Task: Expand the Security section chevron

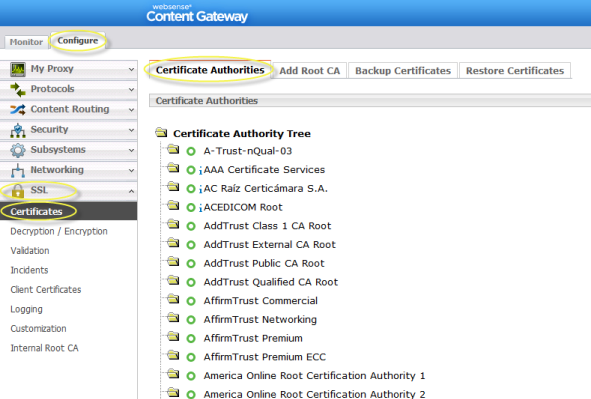Action: click(131, 130)
